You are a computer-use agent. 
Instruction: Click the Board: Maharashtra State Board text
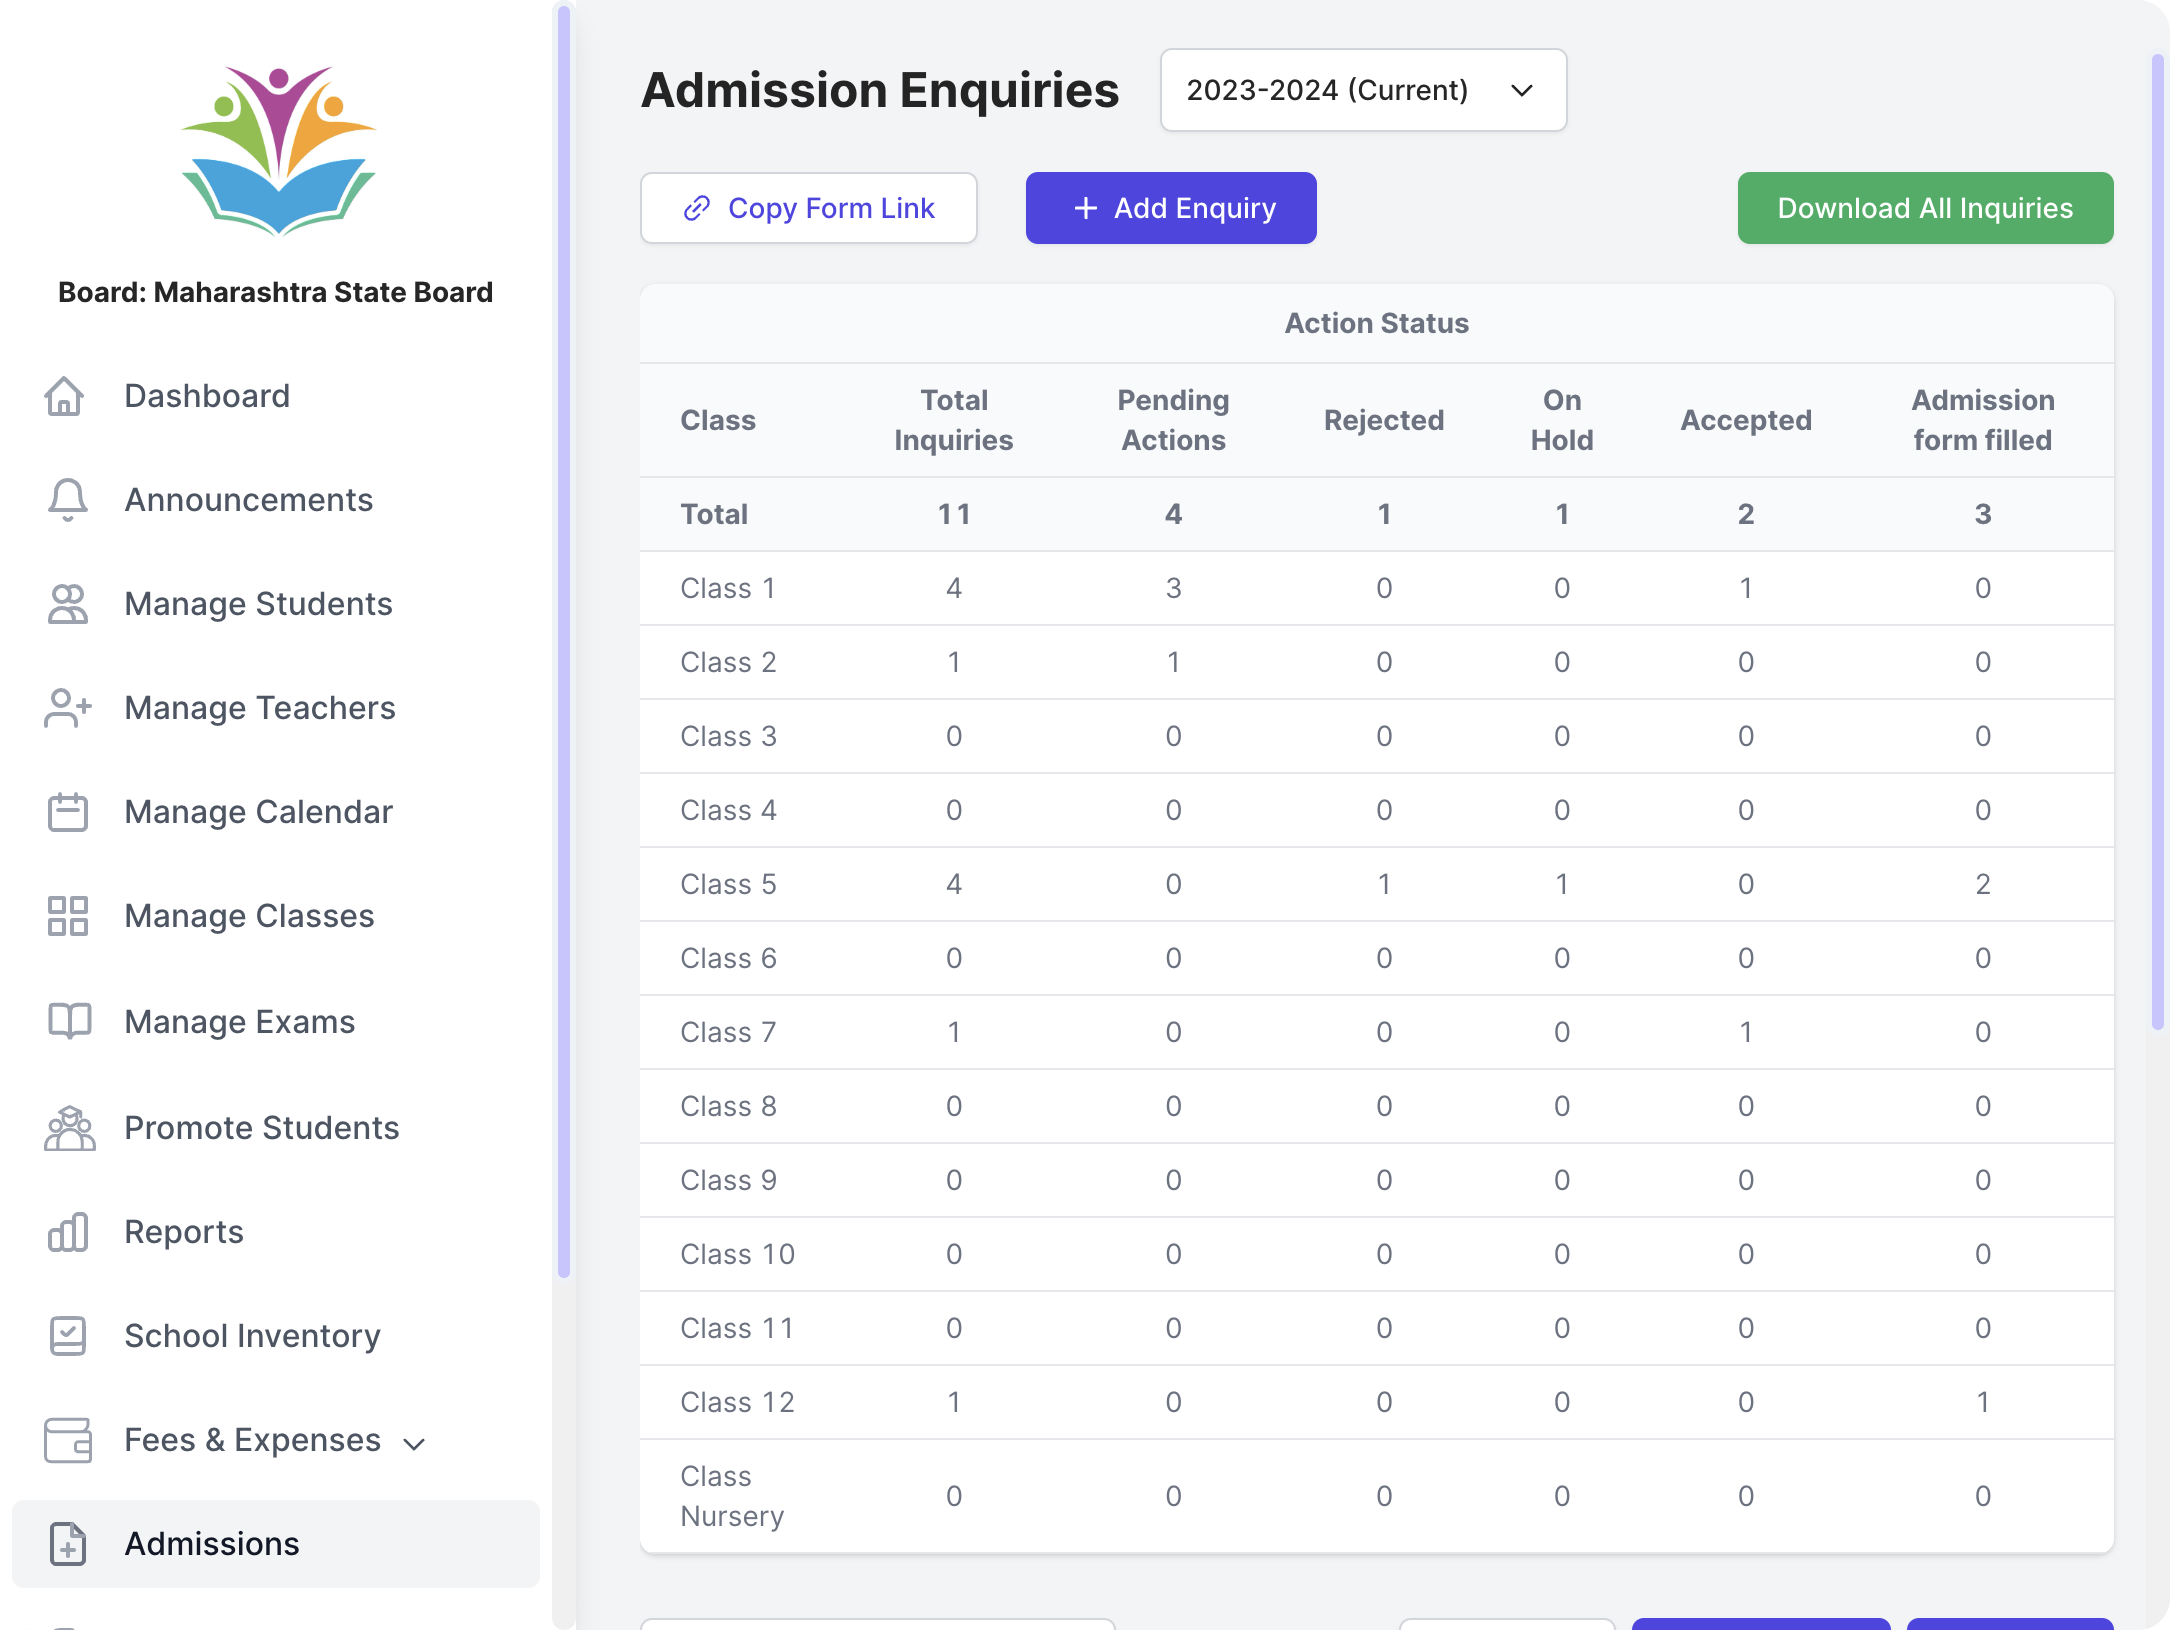(x=276, y=292)
